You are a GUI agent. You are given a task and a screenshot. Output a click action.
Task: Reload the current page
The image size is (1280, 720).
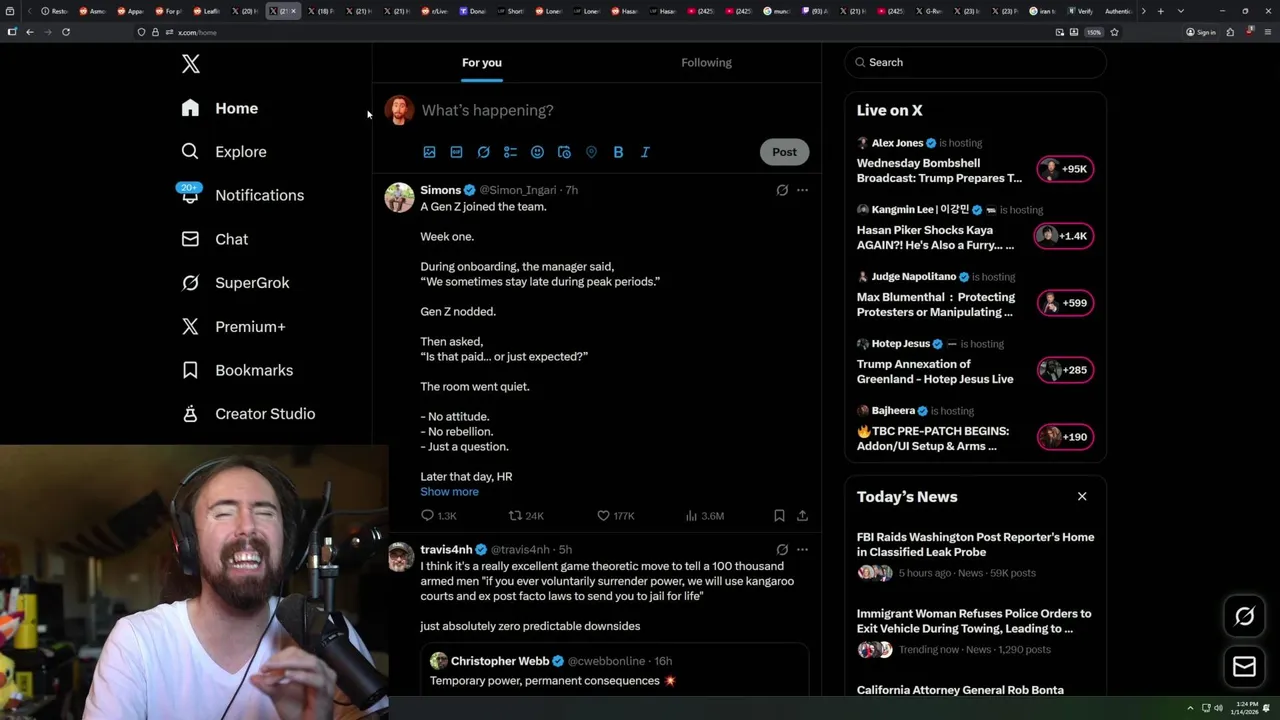coord(66,32)
